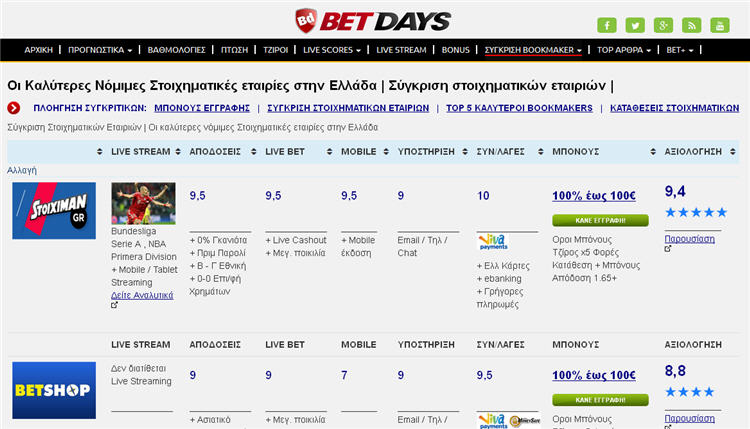
Task: Open the Google Plus social icon
Action: (663, 25)
